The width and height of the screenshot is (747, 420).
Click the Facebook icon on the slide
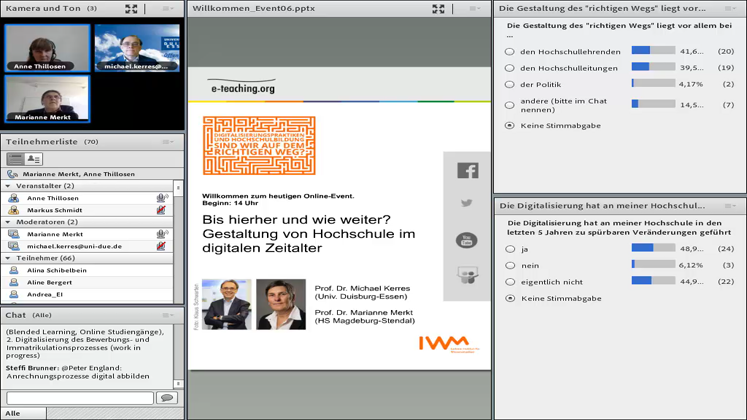[467, 171]
